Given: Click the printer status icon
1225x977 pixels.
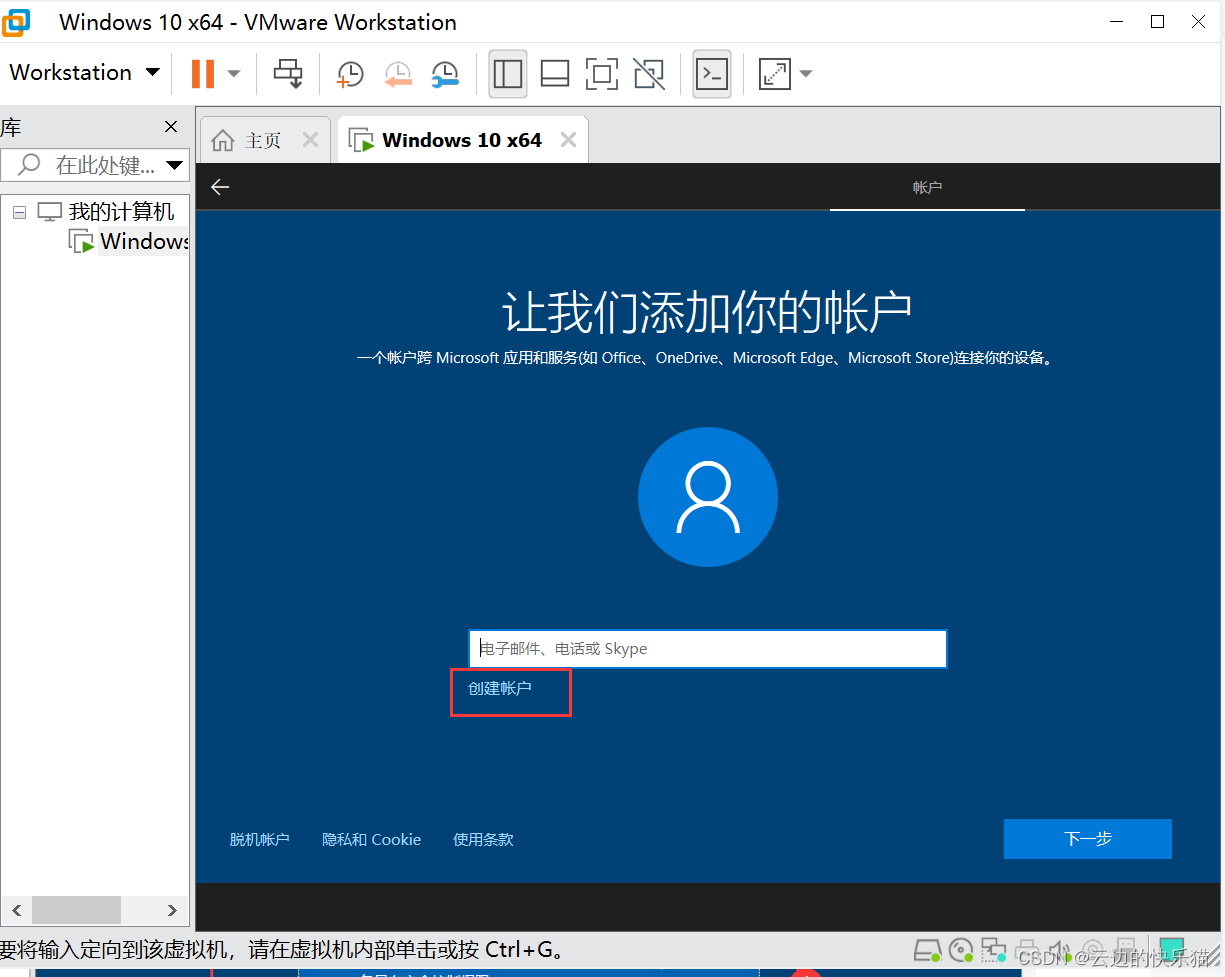Looking at the screenshot, I should pyautogui.click(x=1026, y=949).
